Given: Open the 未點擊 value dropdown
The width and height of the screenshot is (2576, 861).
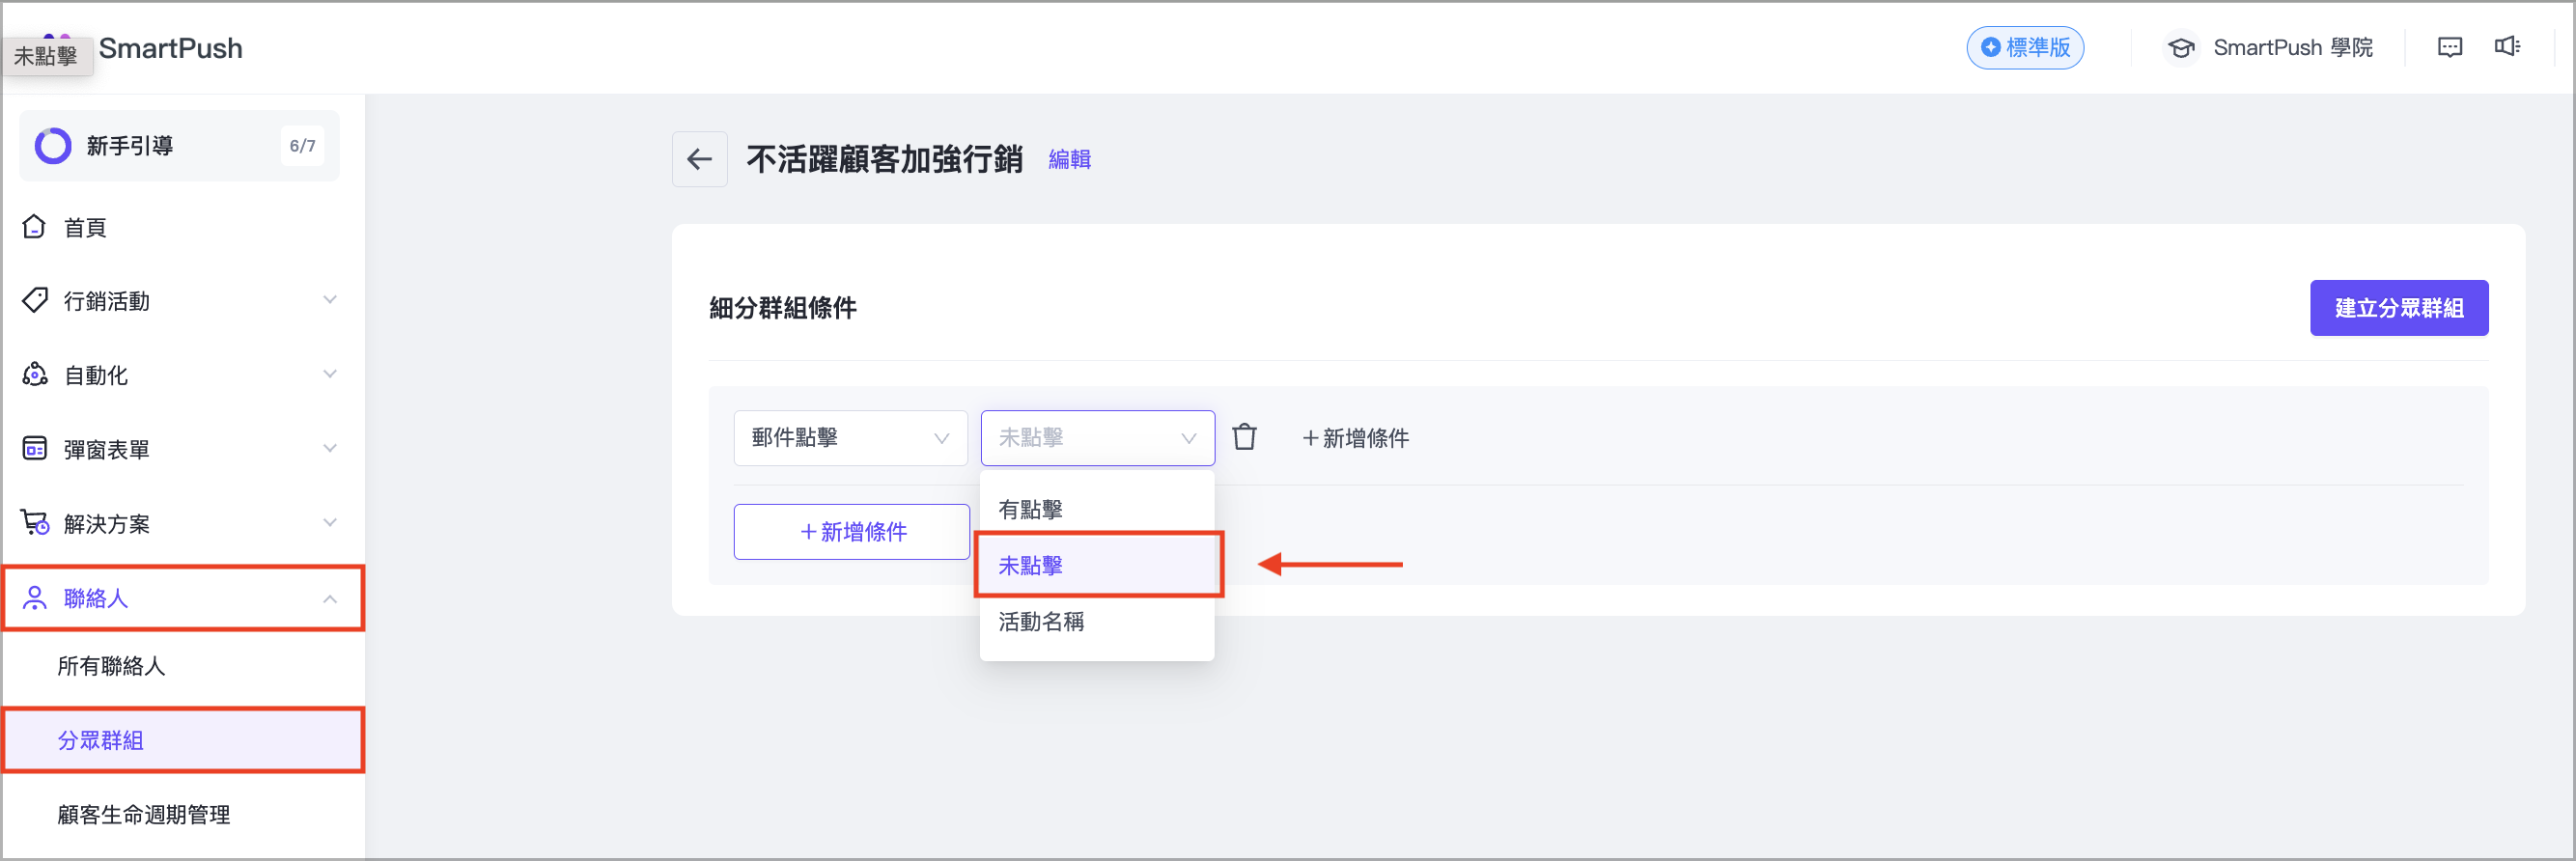Looking at the screenshot, I should [1097, 438].
